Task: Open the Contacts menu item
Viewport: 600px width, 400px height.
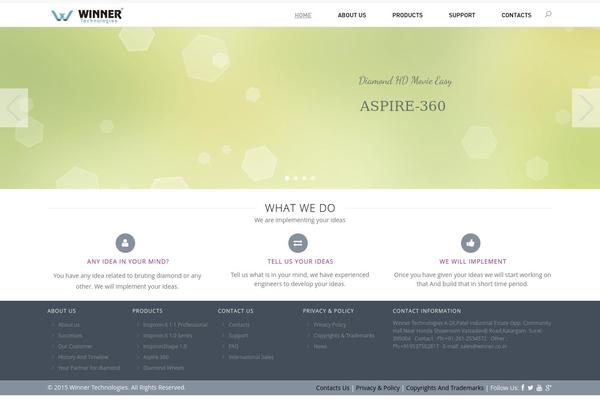Action: pyautogui.click(x=516, y=15)
